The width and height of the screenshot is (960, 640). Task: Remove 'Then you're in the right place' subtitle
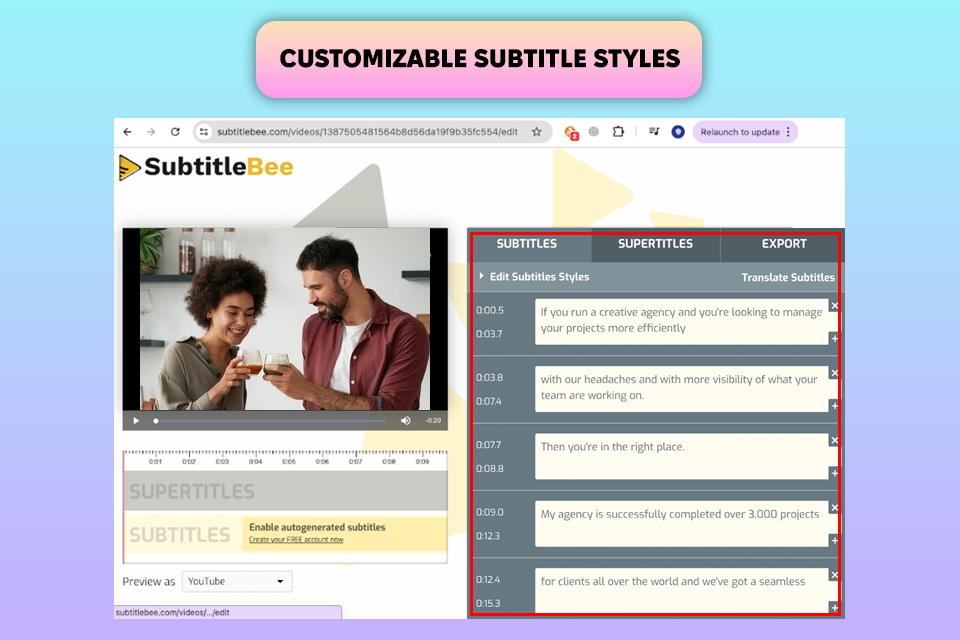(x=834, y=440)
